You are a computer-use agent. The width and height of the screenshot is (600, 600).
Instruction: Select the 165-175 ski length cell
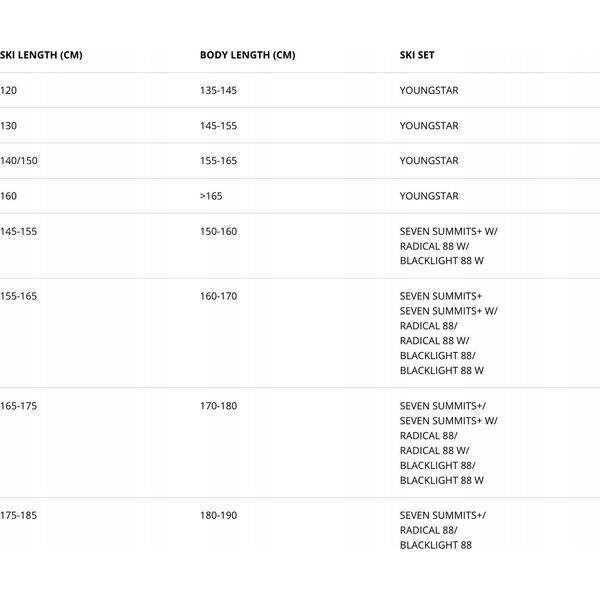pyautogui.click(x=18, y=406)
